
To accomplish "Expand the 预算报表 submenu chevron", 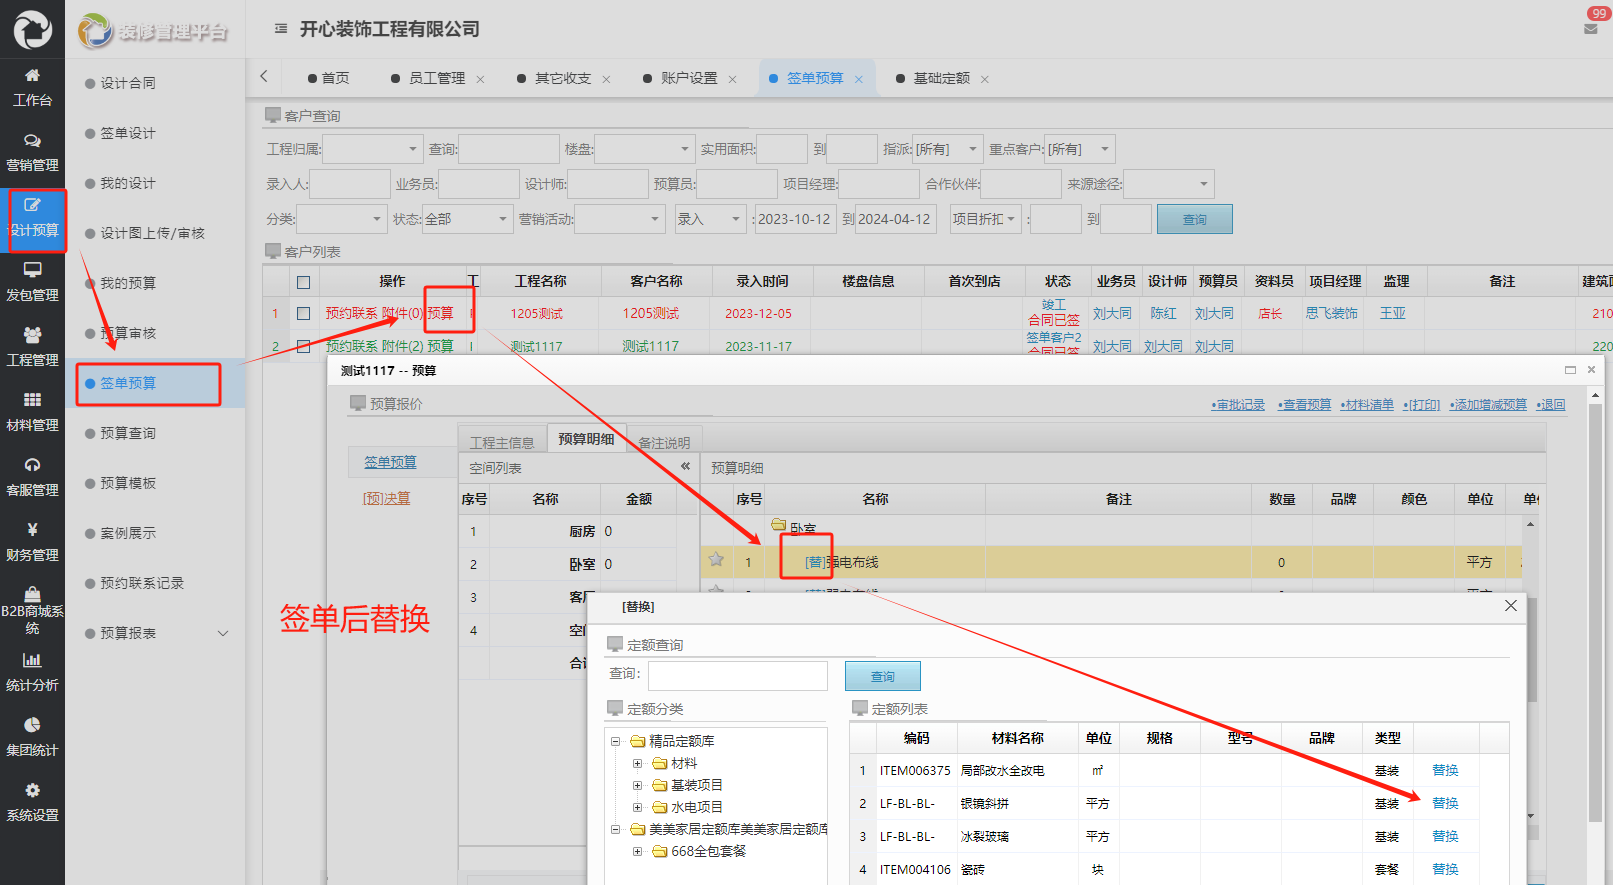I will click(223, 633).
